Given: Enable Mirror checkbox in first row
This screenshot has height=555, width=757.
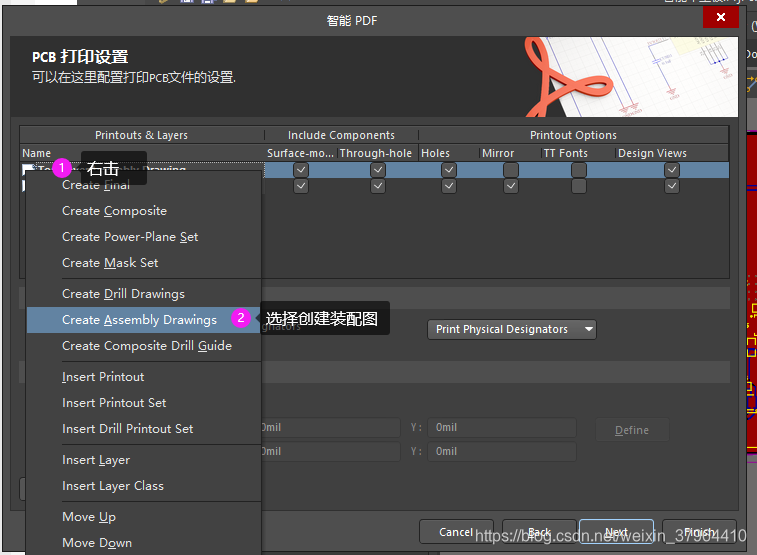Looking at the screenshot, I should click(x=511, y=170).
